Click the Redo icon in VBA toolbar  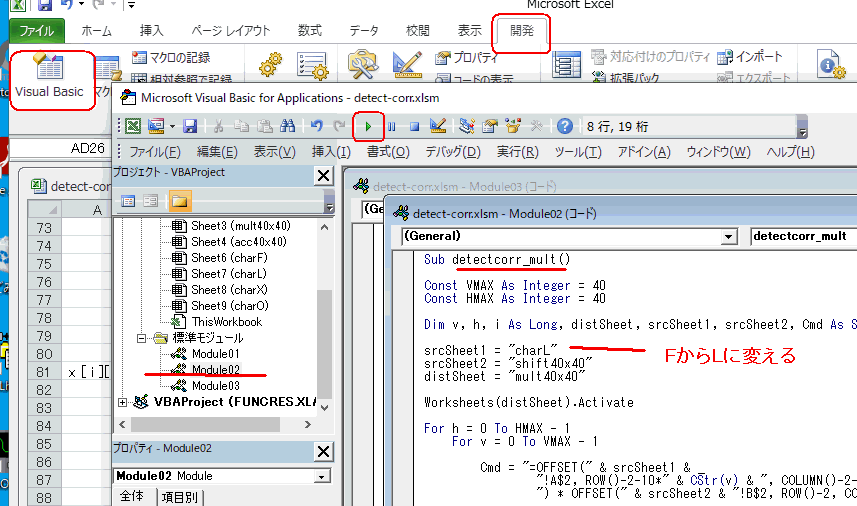(339, 126)
